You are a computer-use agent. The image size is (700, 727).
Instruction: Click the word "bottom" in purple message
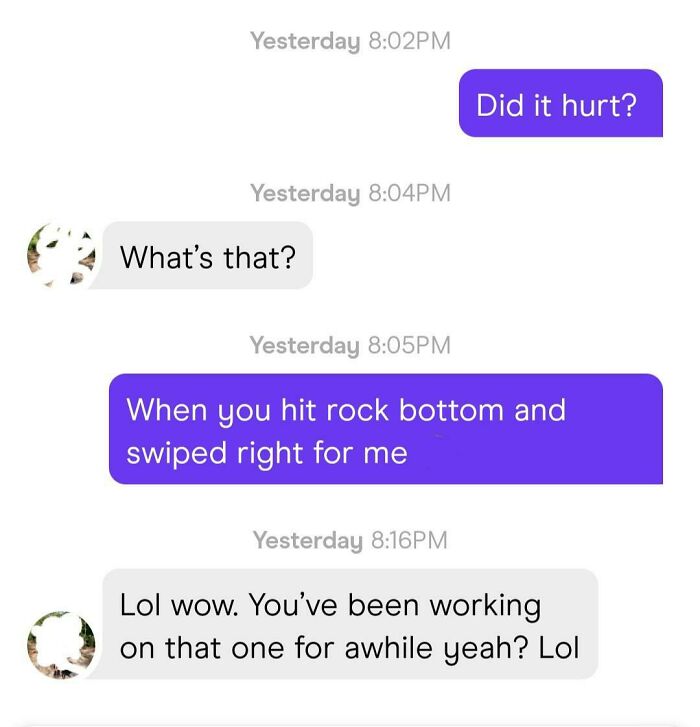451,410
